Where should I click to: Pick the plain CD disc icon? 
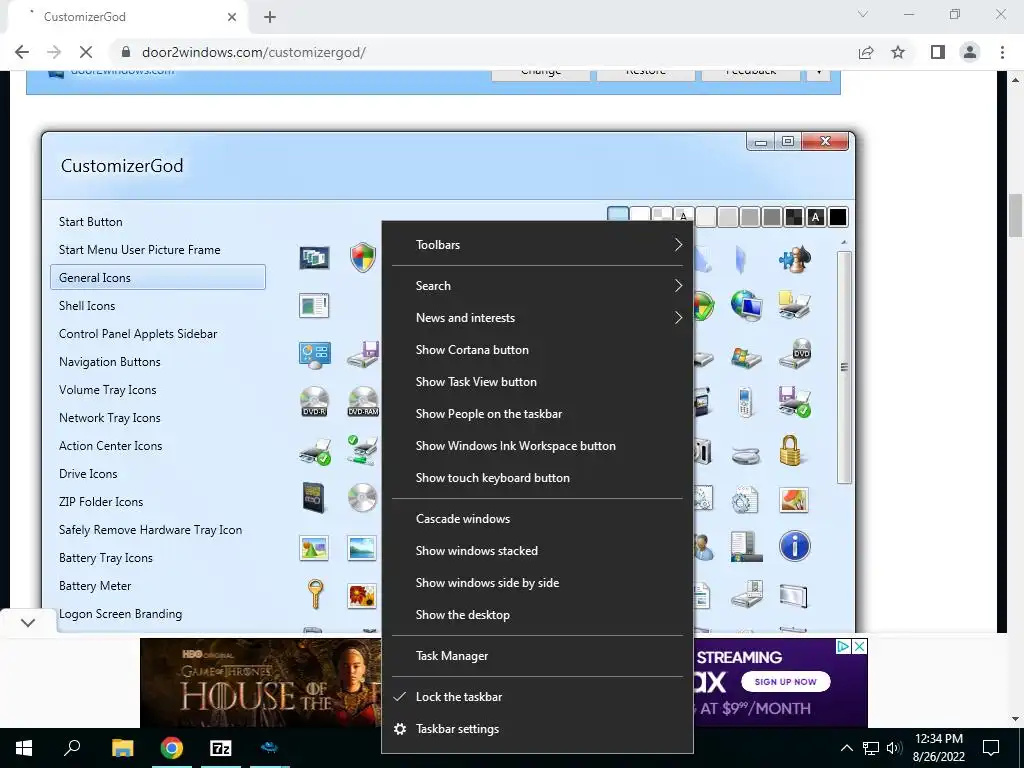pyautogui.click(x=362, y=498)
